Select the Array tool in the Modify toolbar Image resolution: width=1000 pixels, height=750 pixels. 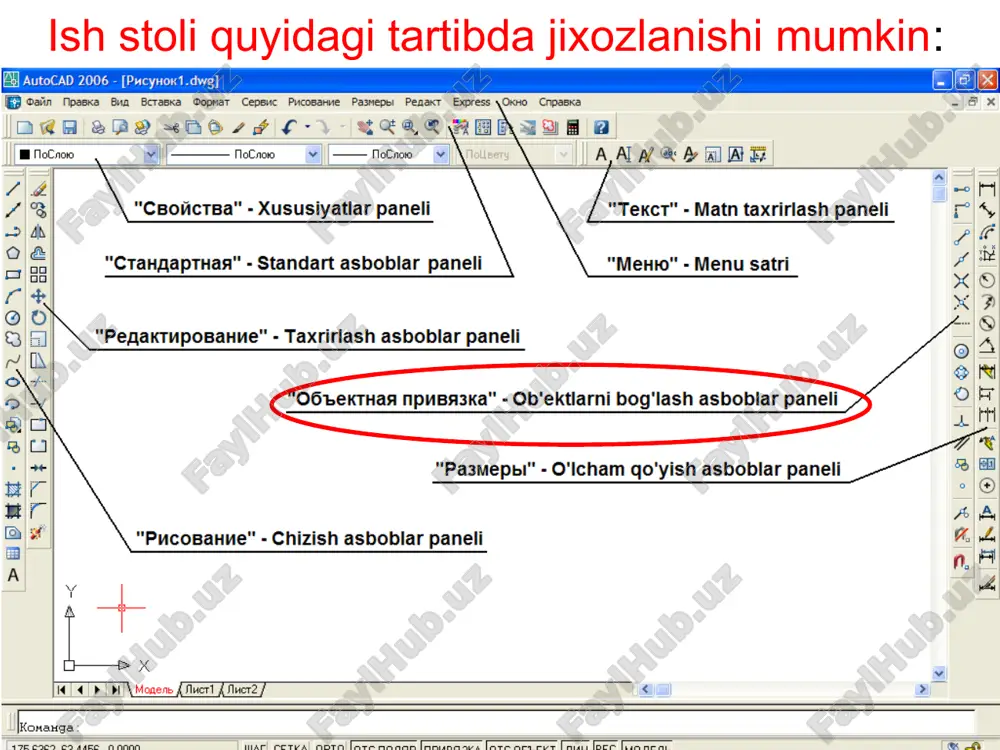click(38, 275)
